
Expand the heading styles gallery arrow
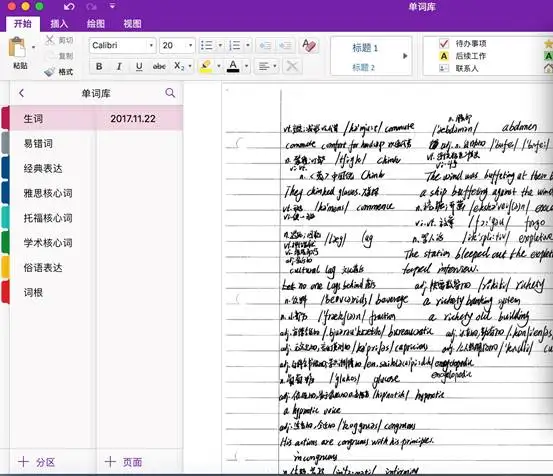coord(405,56)
